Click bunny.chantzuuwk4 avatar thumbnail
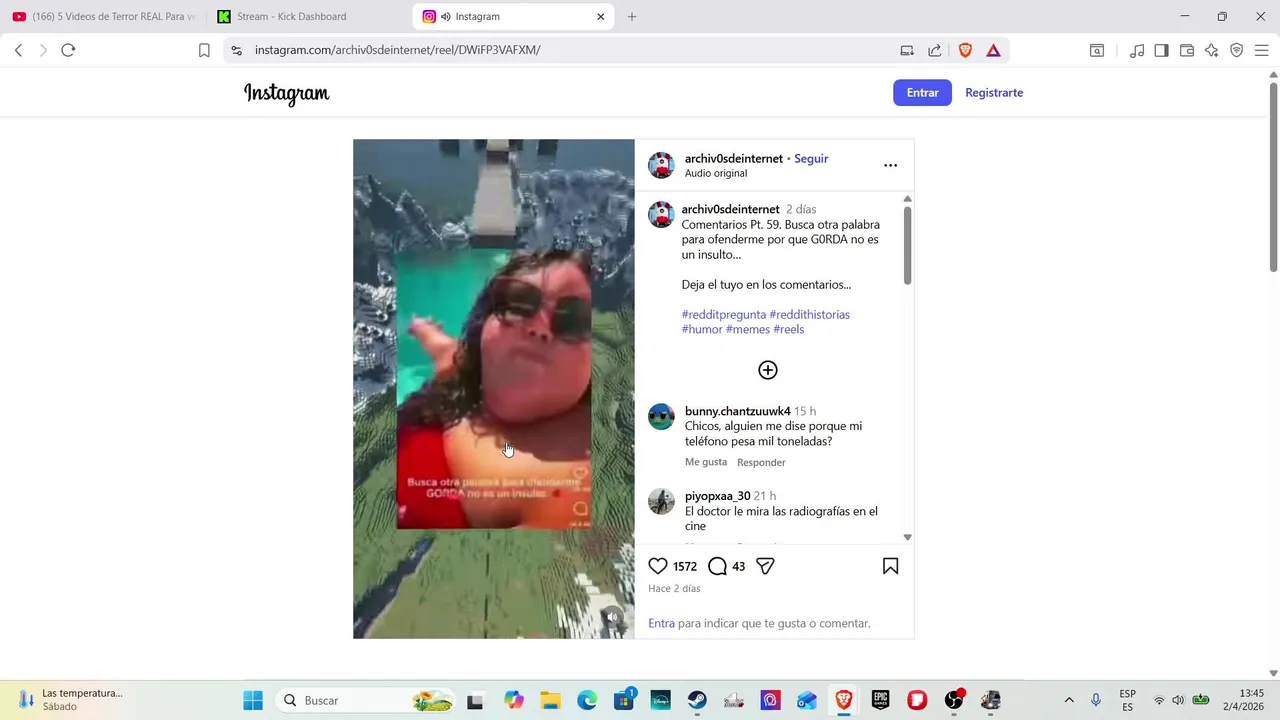Image resolution: width=1280 pixels, height=720 pixels. coord(661,417)
